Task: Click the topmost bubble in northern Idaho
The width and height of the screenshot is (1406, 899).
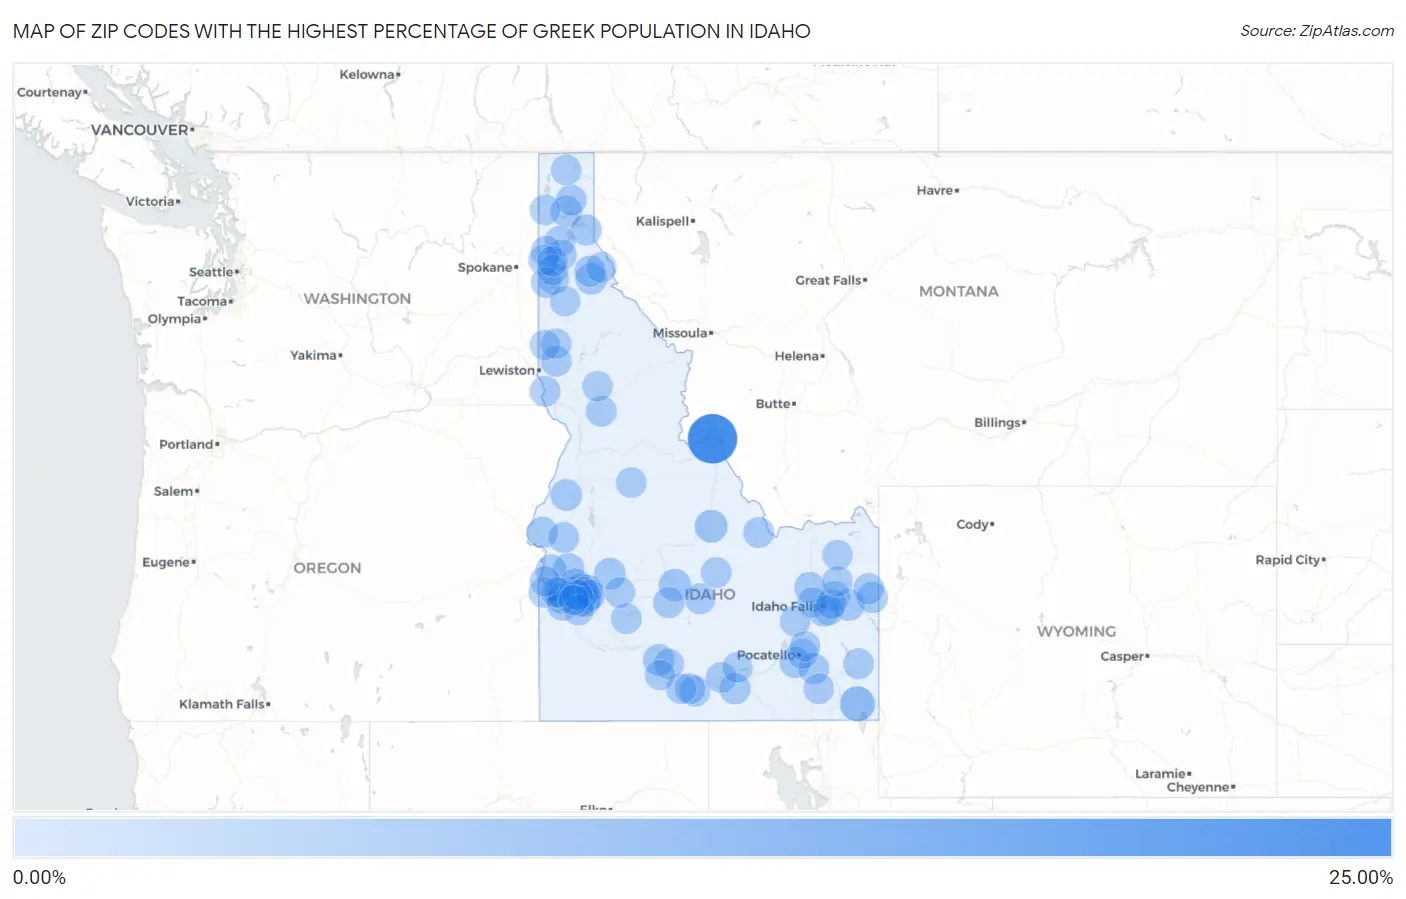Action: [x=566, y=170]
